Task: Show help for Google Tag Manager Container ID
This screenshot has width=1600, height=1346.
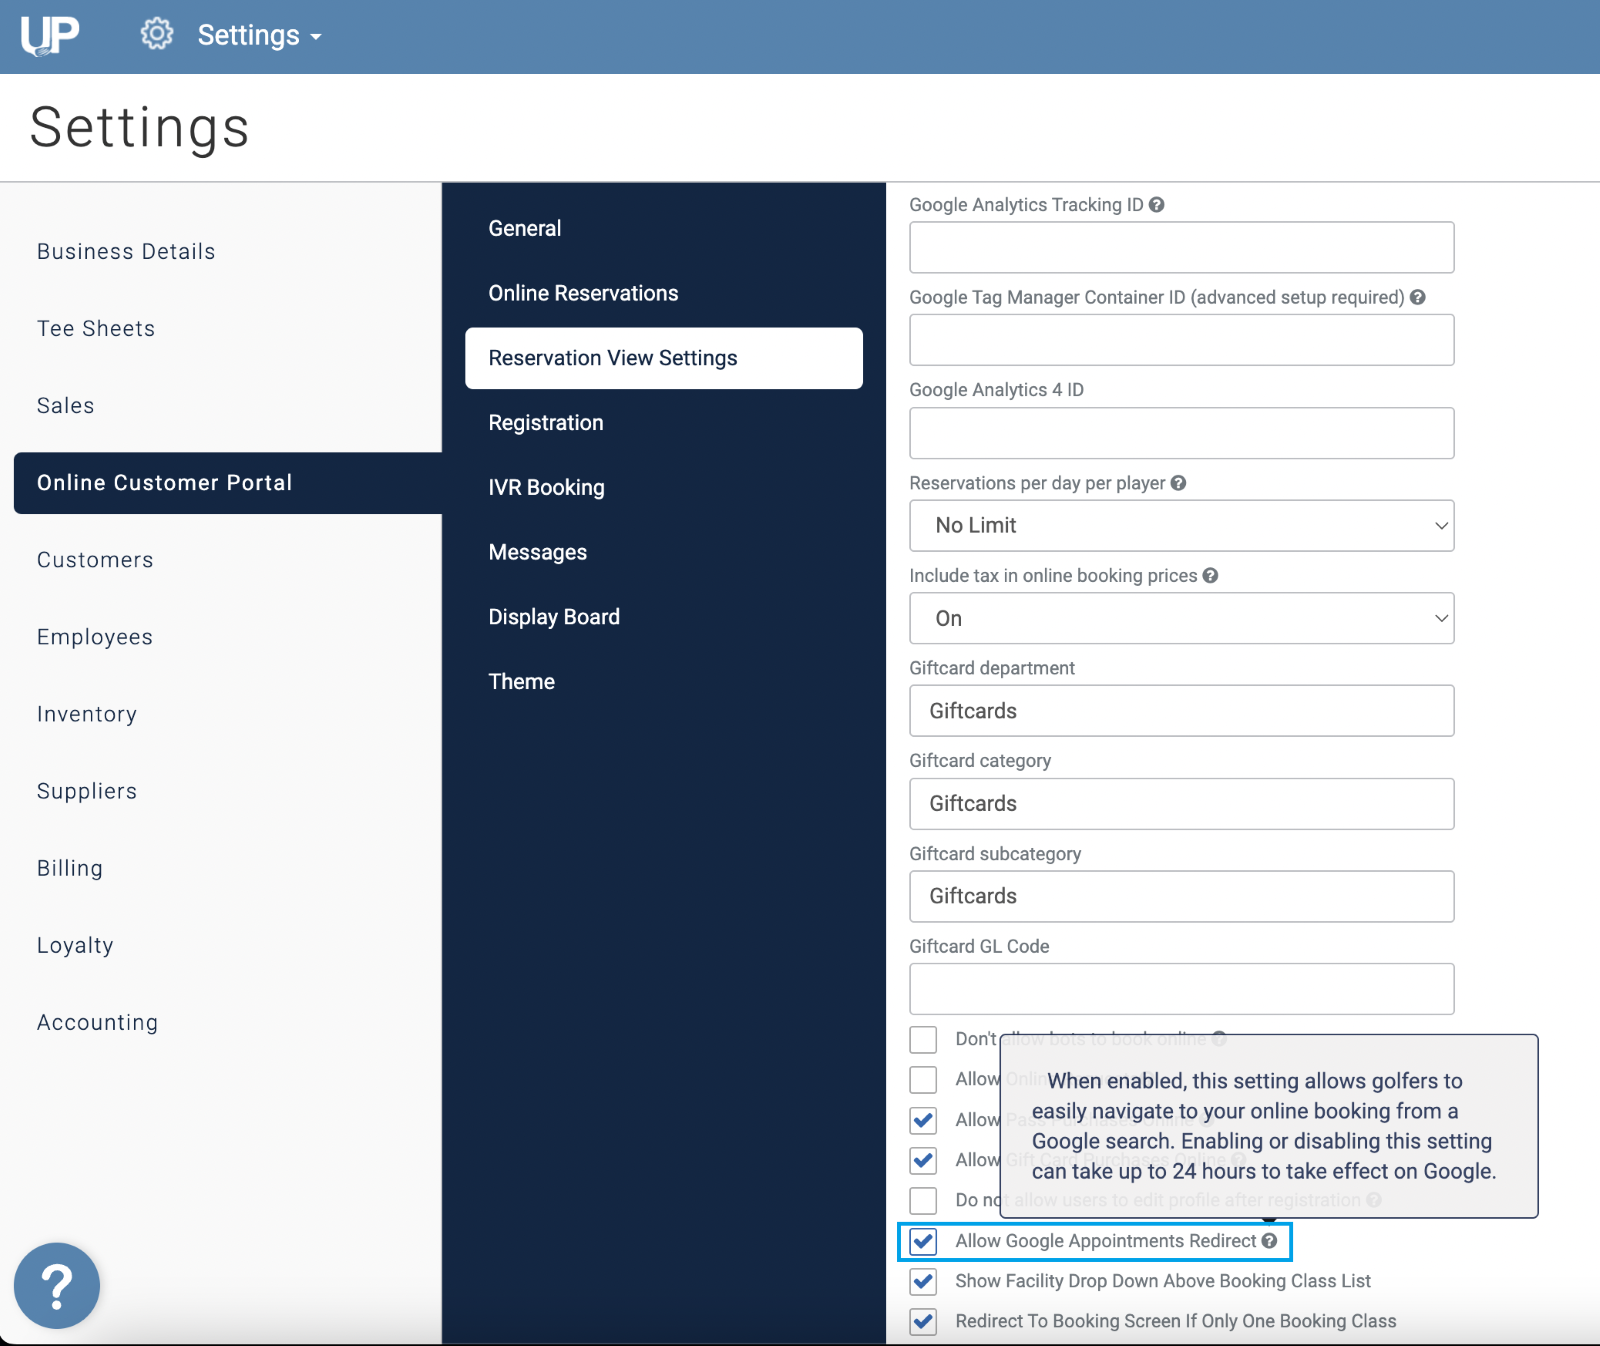Action: point(1418,297)
